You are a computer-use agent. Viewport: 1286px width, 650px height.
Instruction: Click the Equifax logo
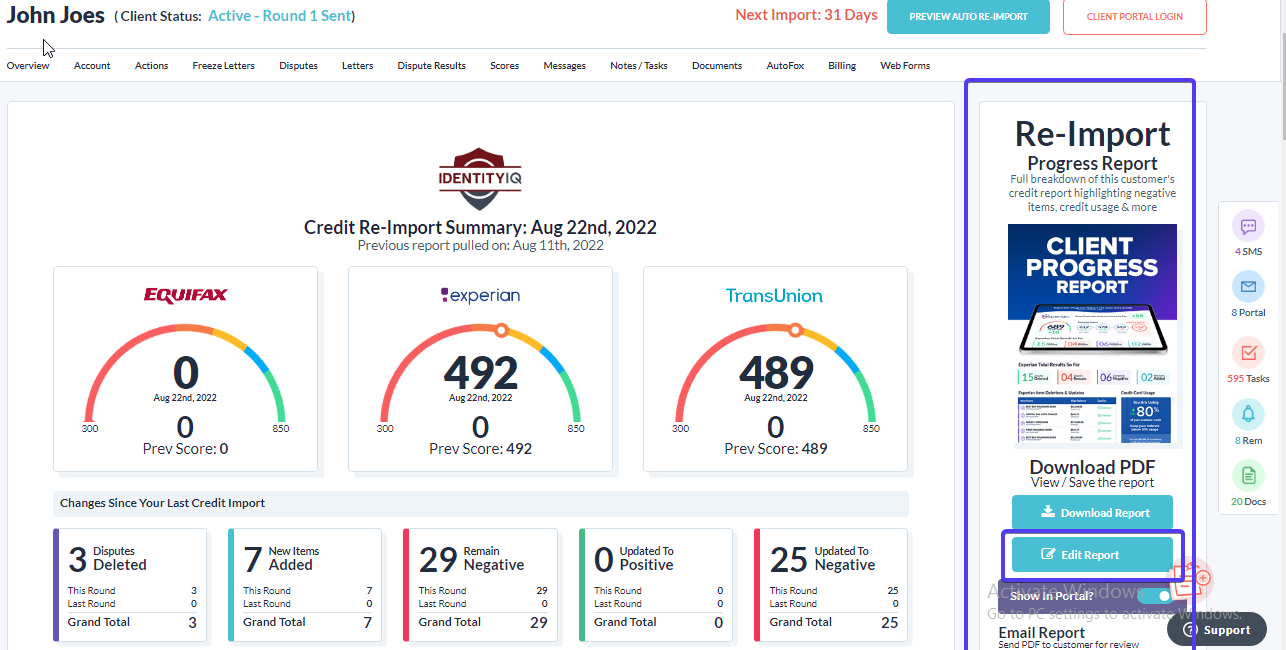[x=186, y=295]
